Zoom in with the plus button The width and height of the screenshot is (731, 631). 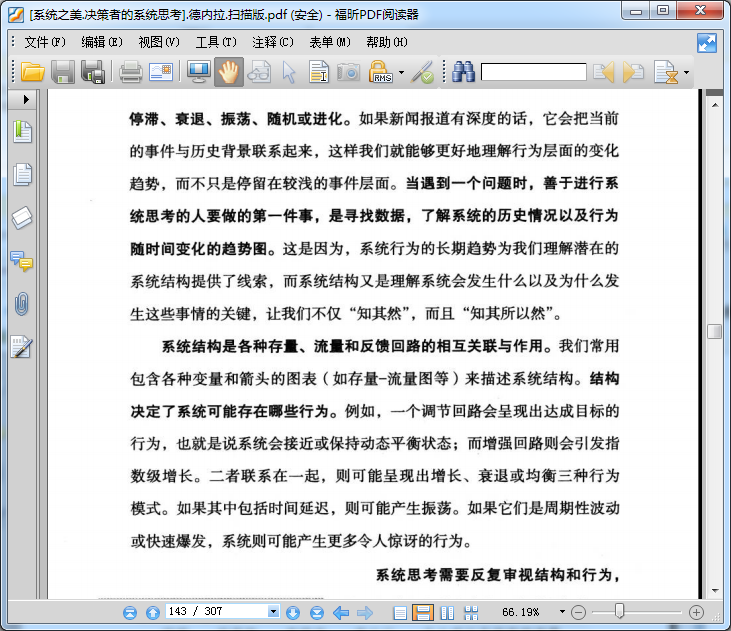696,612
